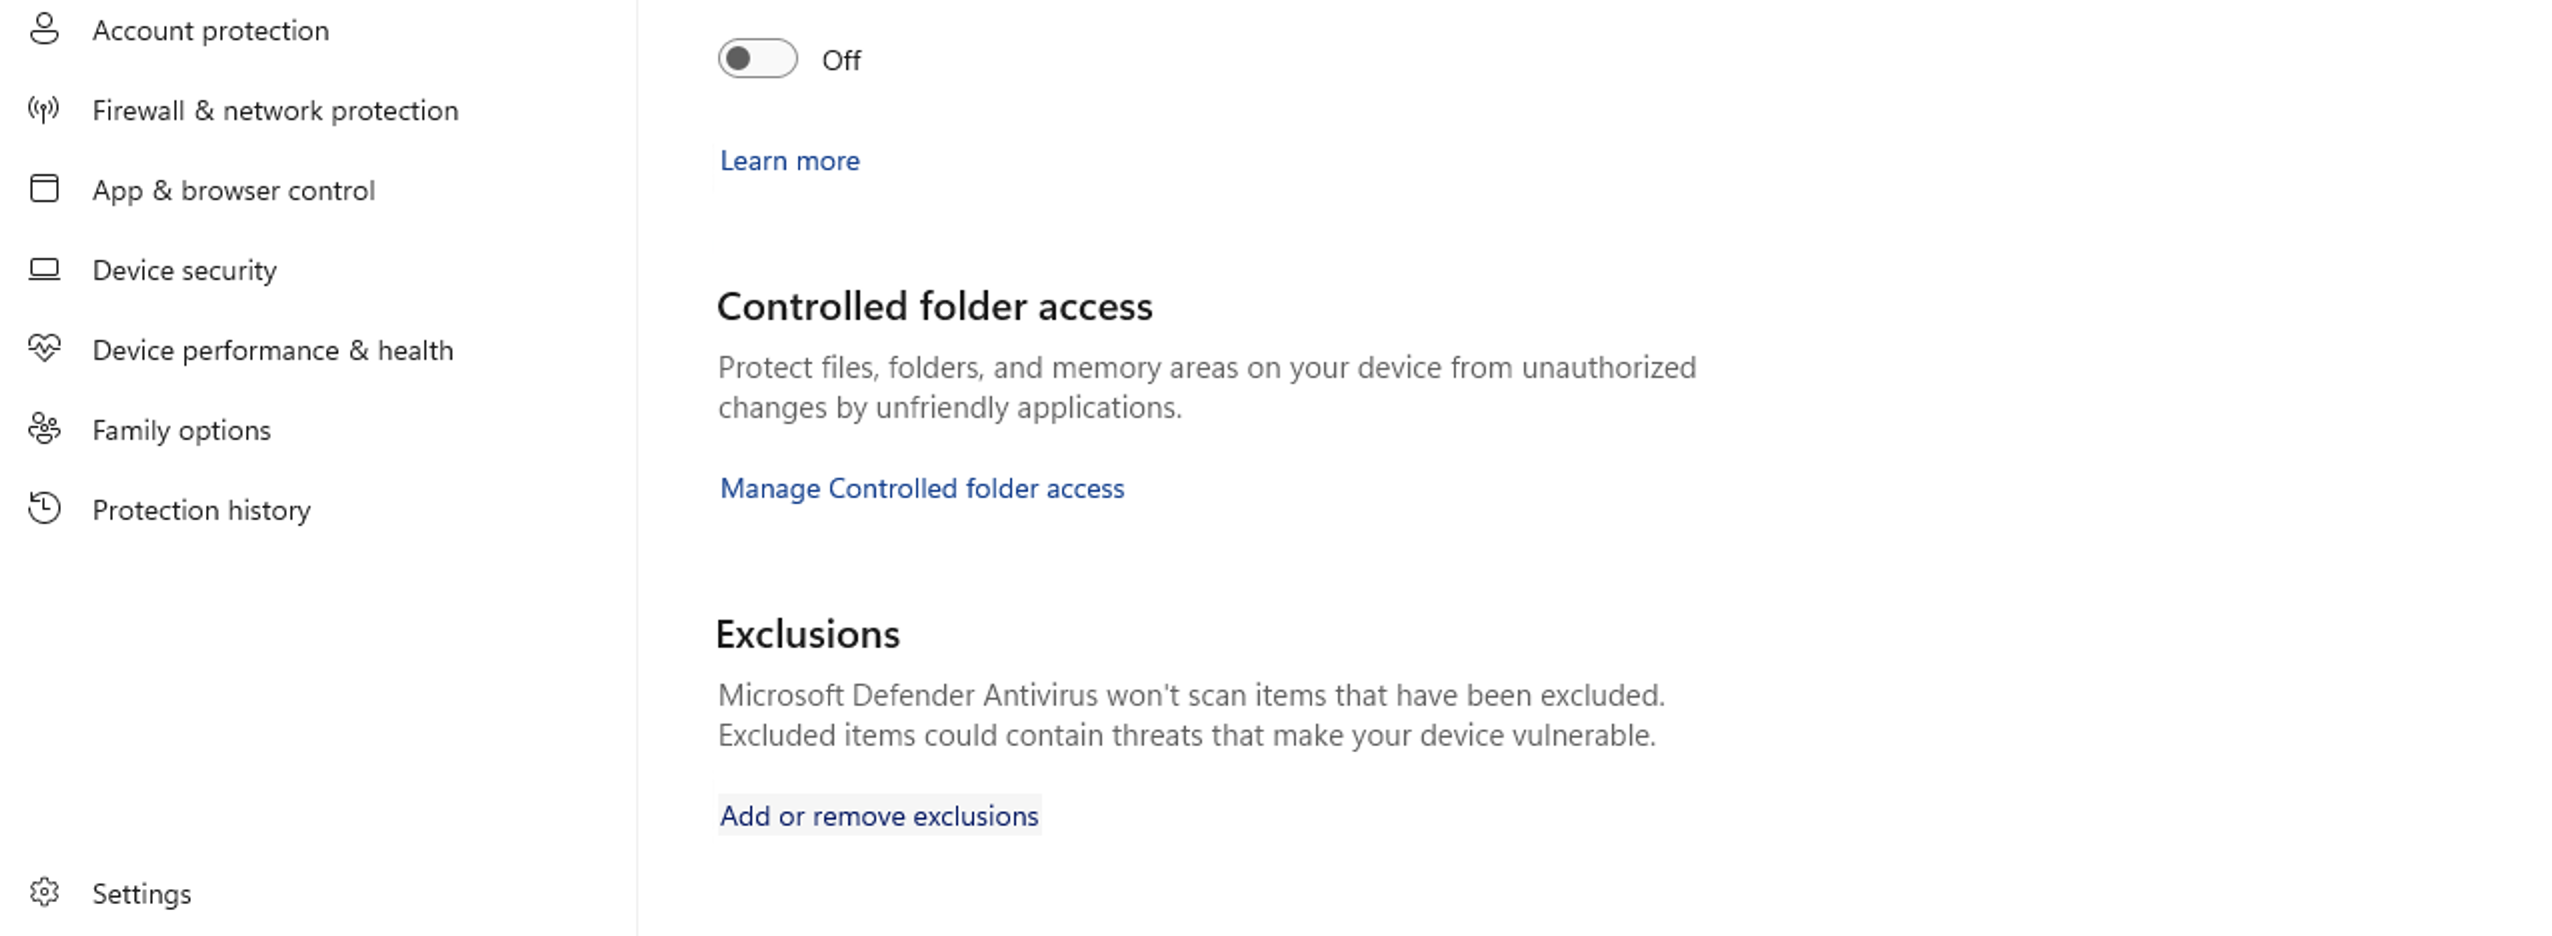Click the Firewall antenna signal icon
Viewport: 2552px width, 936px height.
[44, 109]
